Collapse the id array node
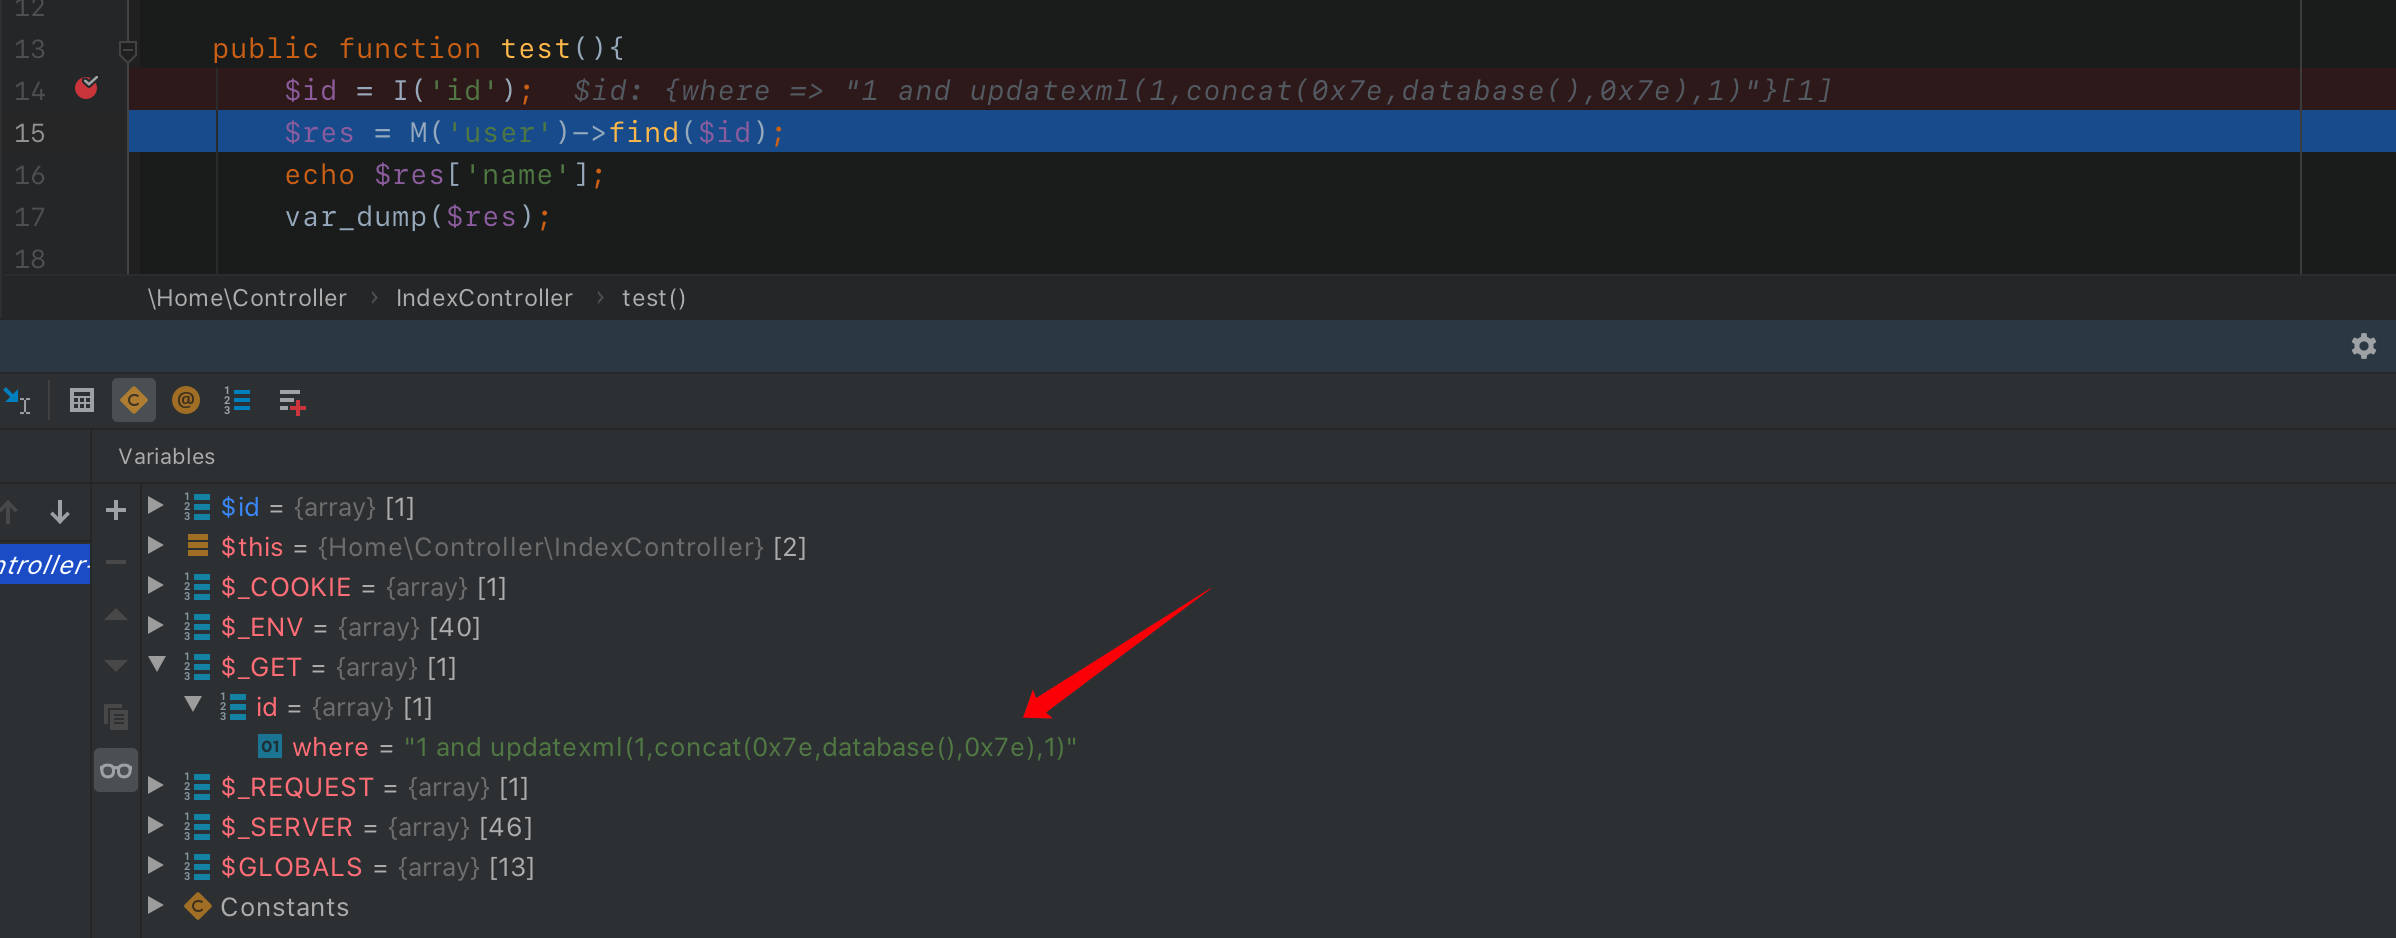 [x=194, y=705]
